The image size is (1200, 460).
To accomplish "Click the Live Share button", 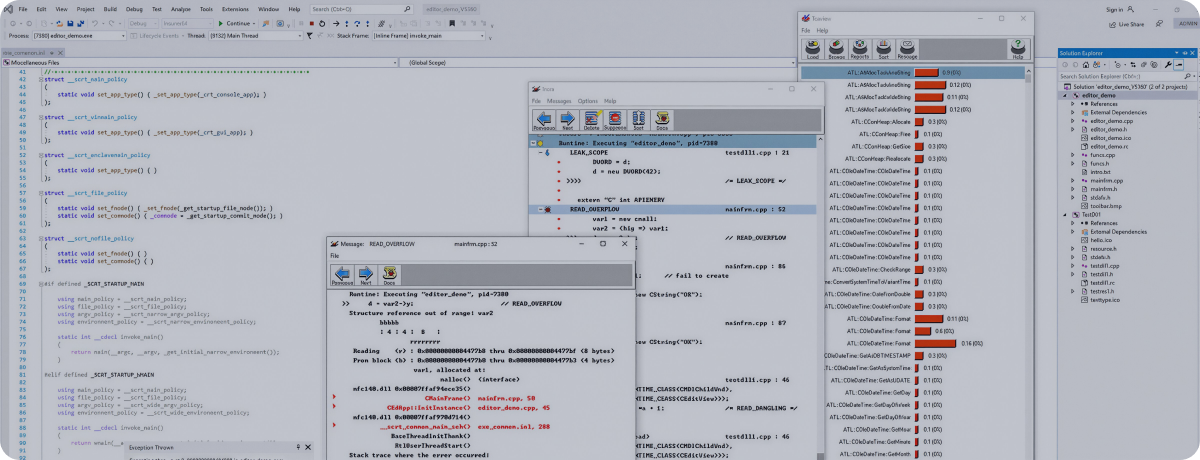I will [x=1129, y=24].
